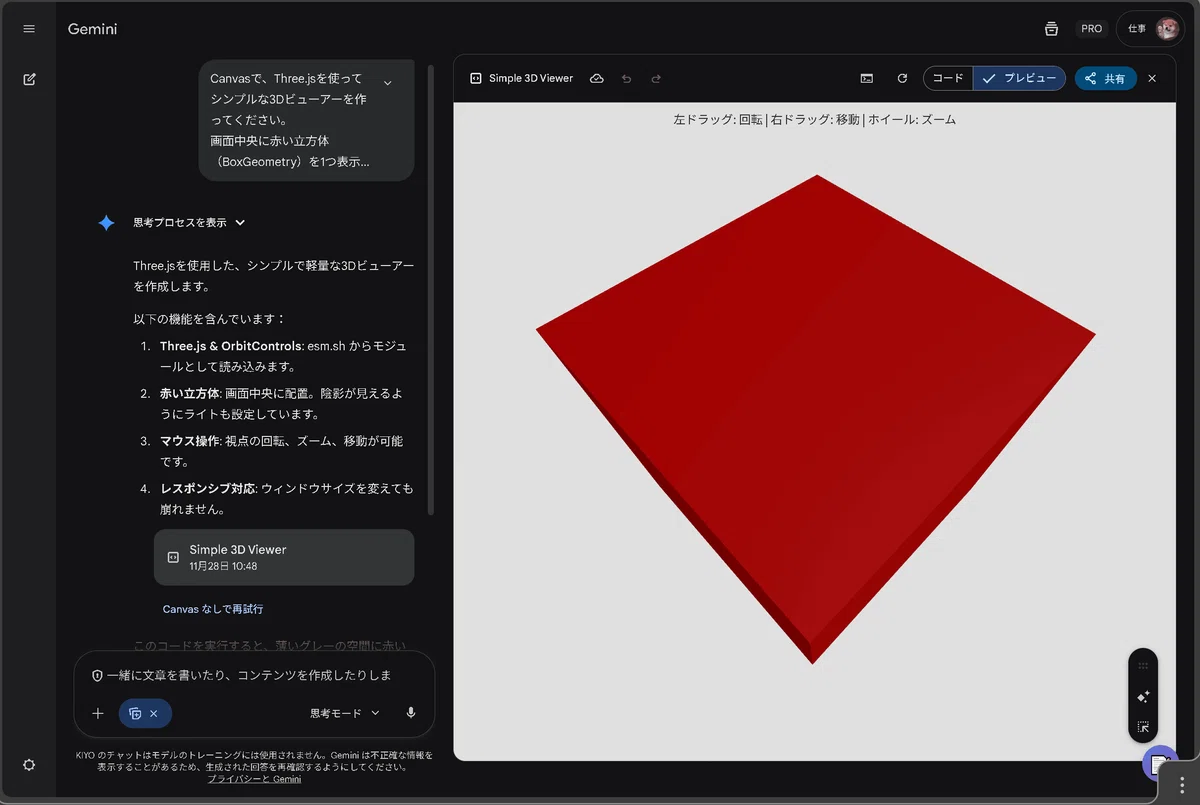The width and height of the screenshot is (1200, 805).
Task: Close the Simple 3D Viewer canvas panel
Action: tap(1152, 78)
